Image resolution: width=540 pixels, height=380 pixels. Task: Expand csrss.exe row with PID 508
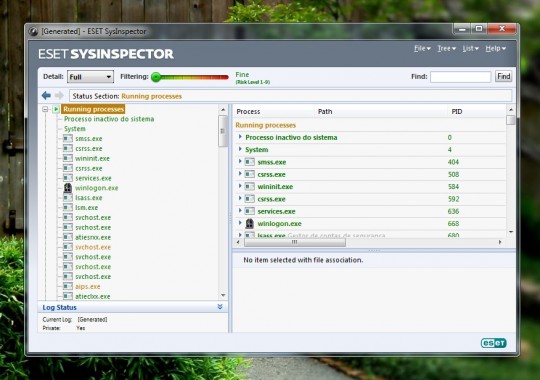pos(240,174)
